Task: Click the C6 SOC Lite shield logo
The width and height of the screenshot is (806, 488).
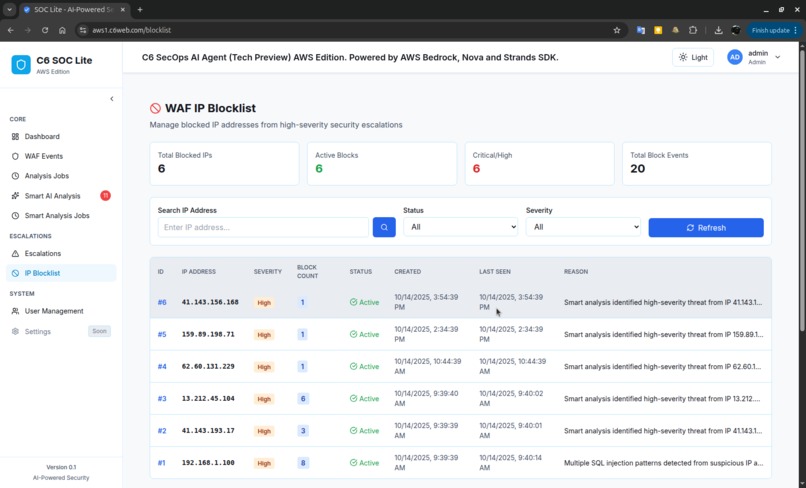Action: (21, 65)
